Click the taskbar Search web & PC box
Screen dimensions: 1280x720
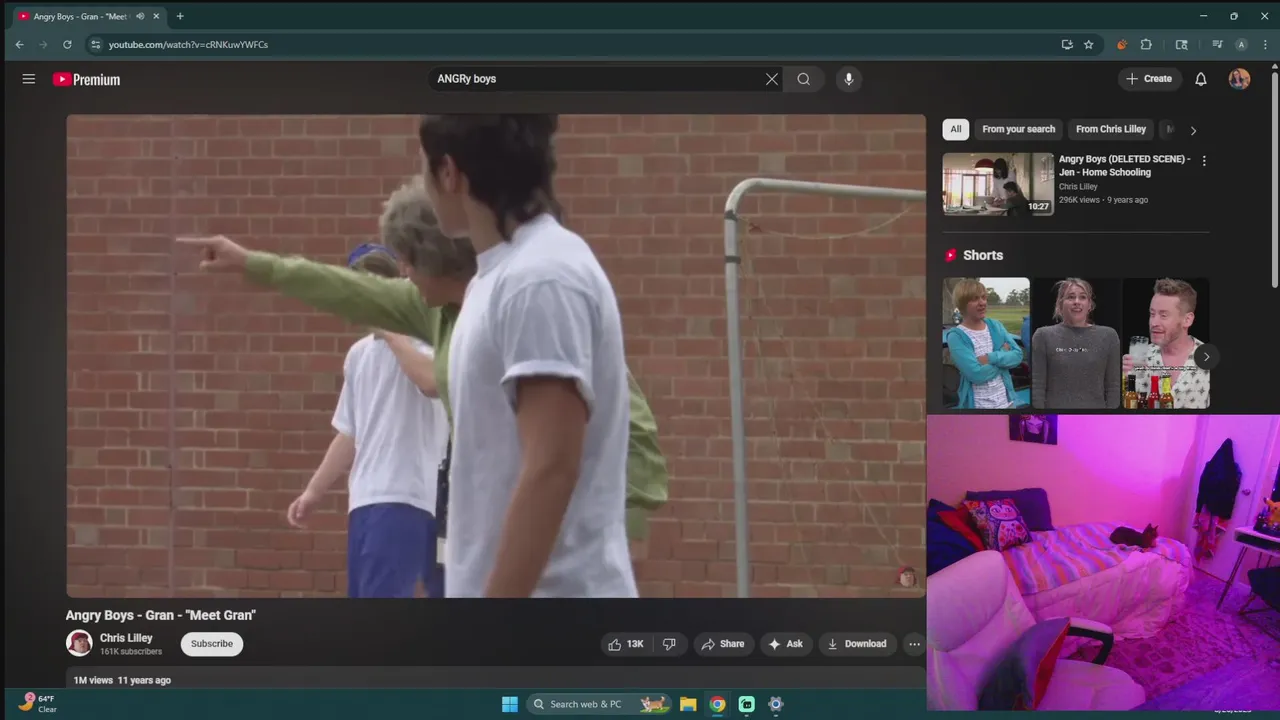pos(597,704)
